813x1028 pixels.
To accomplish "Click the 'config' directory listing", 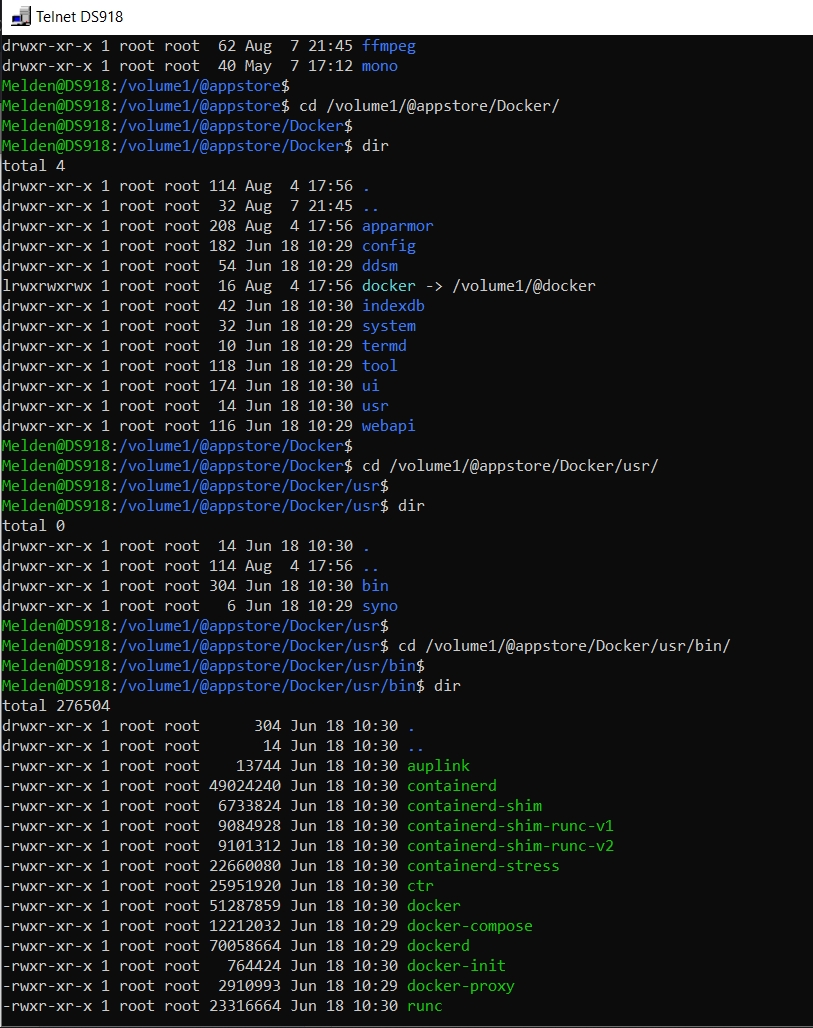I will pos(389,247).
